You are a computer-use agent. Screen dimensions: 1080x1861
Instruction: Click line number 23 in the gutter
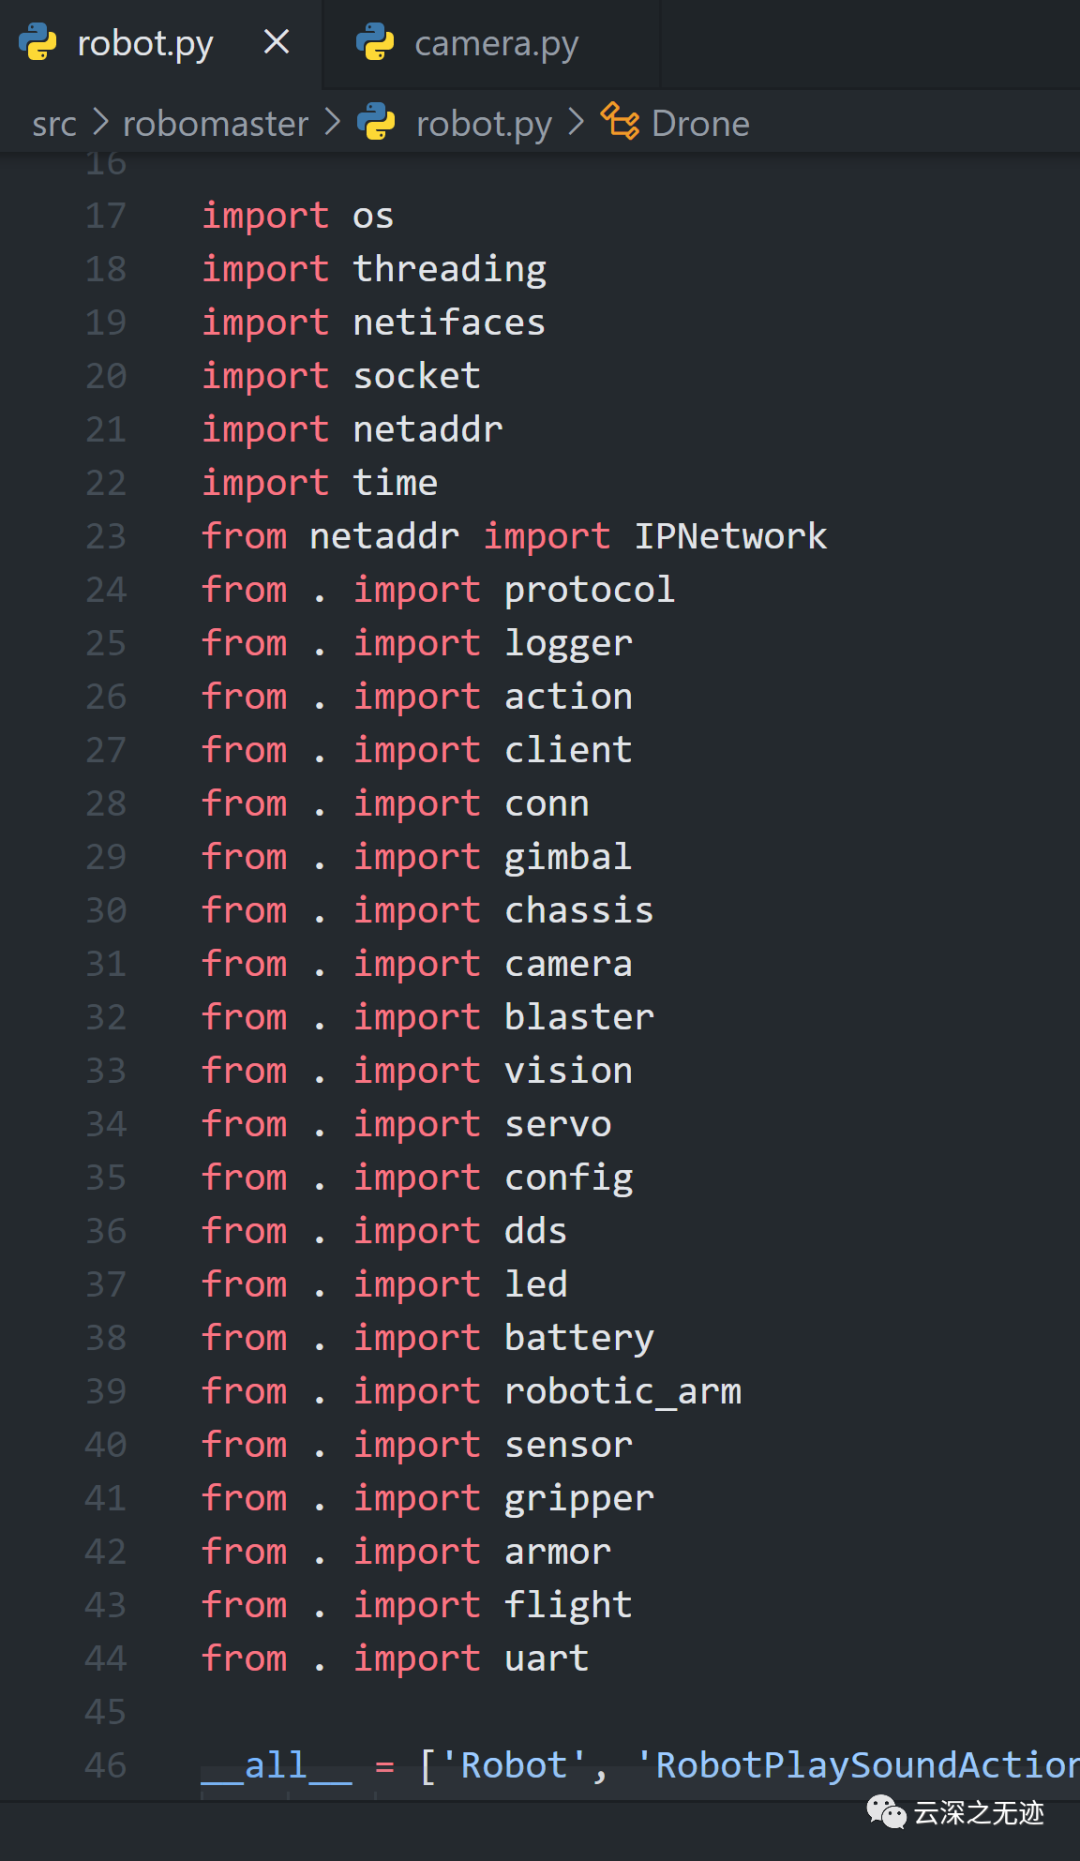(x=106, y=537)
